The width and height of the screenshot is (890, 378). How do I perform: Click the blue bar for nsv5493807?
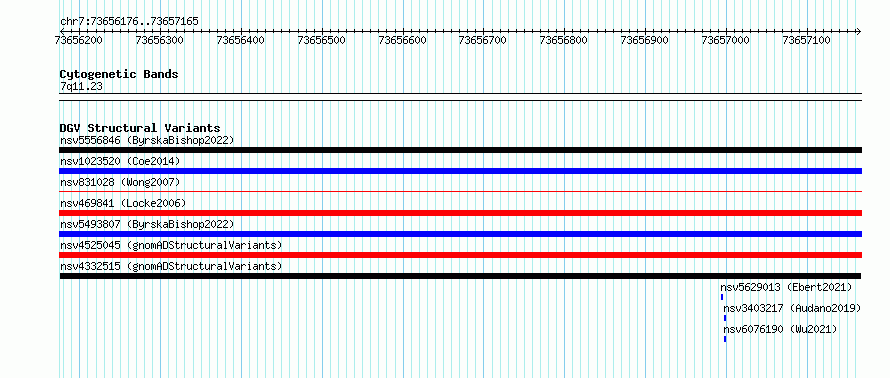point(460,234)
